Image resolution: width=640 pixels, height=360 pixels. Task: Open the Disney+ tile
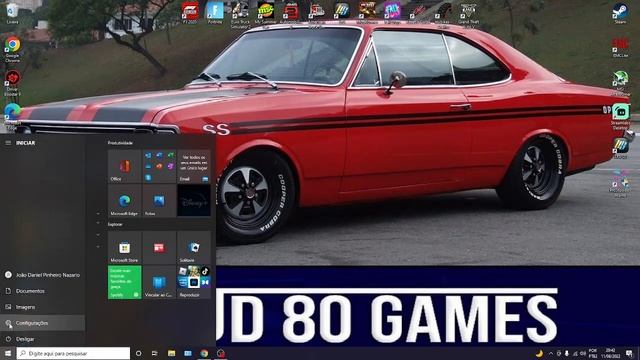(194, 200)
